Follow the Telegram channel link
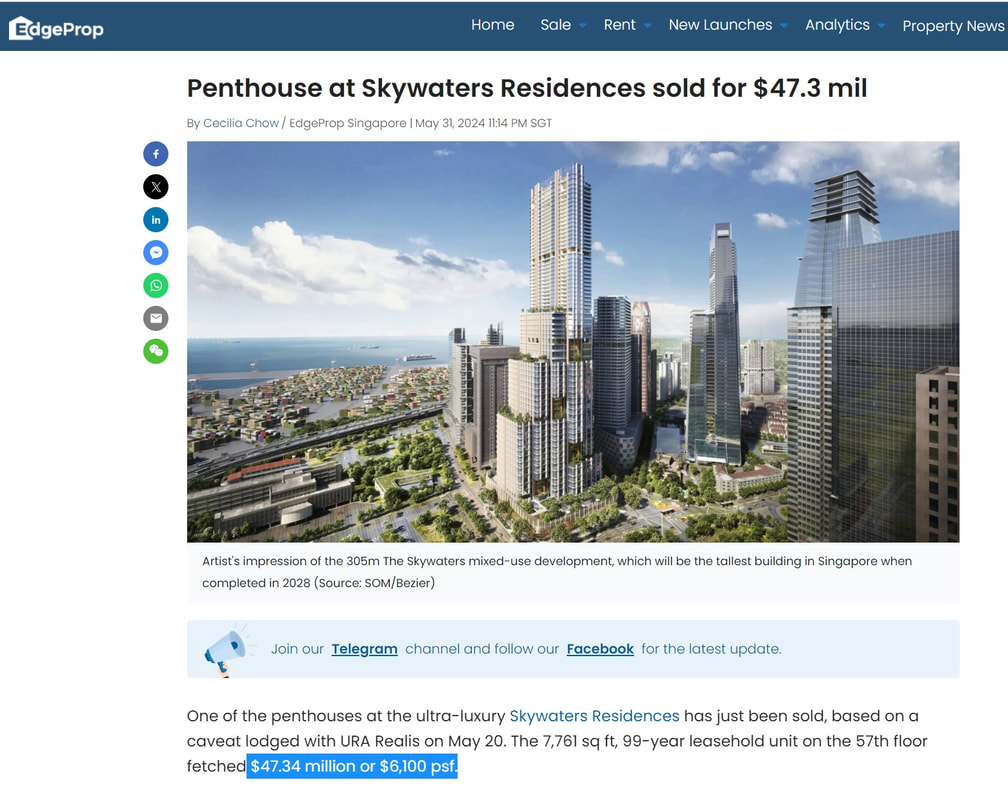Screen dimensions: 1008x800 point(364,649)
